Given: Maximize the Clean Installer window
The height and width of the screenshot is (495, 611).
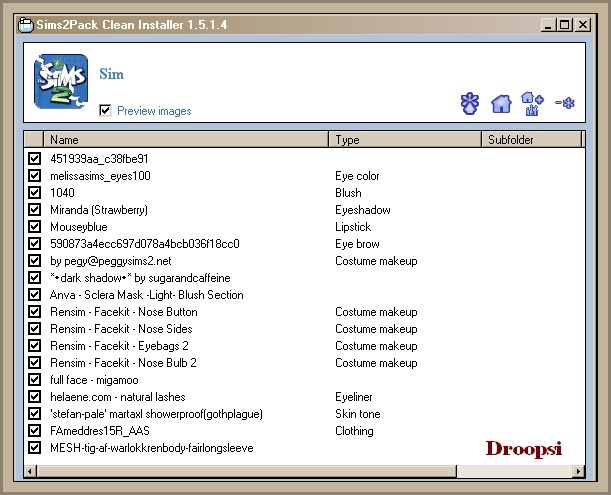Looking at the screenshot, I should (564, 25).
